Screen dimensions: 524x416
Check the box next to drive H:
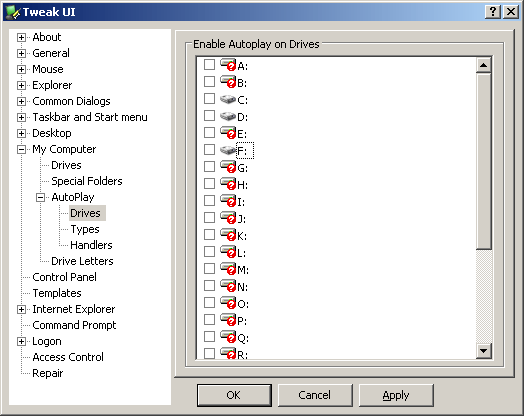[209, 184]
